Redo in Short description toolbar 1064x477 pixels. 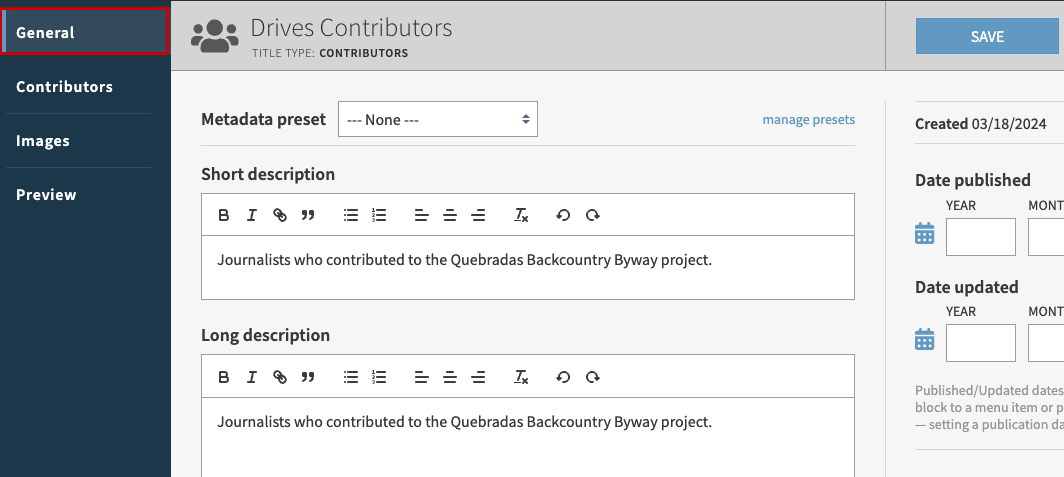[x=593, y=215]
